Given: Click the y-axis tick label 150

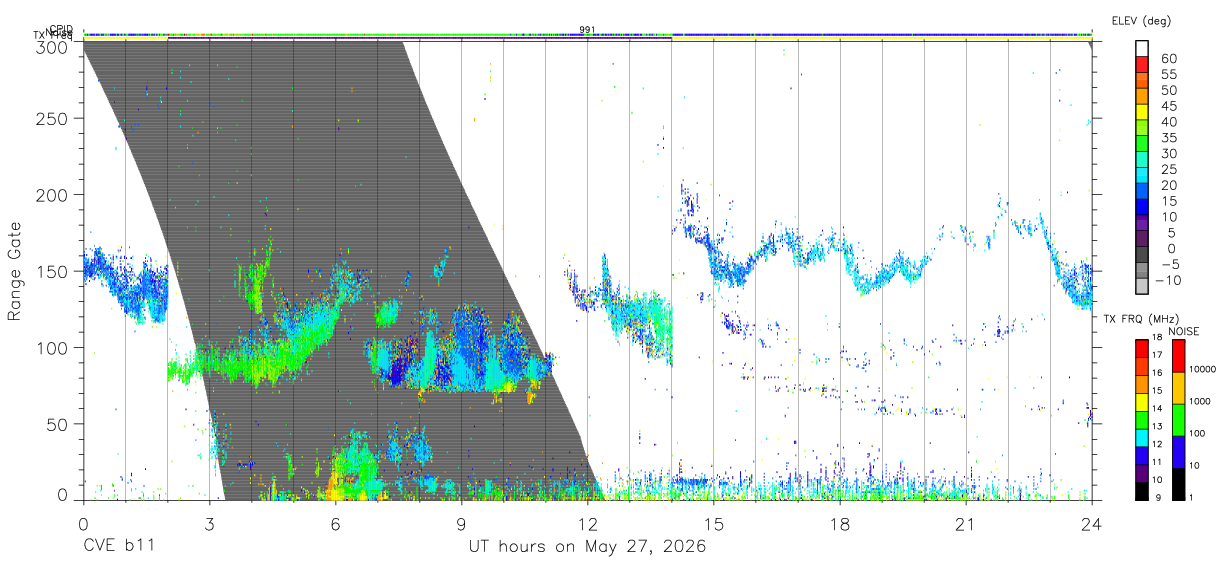Looking at the screenshot, I should click(53, 271).
